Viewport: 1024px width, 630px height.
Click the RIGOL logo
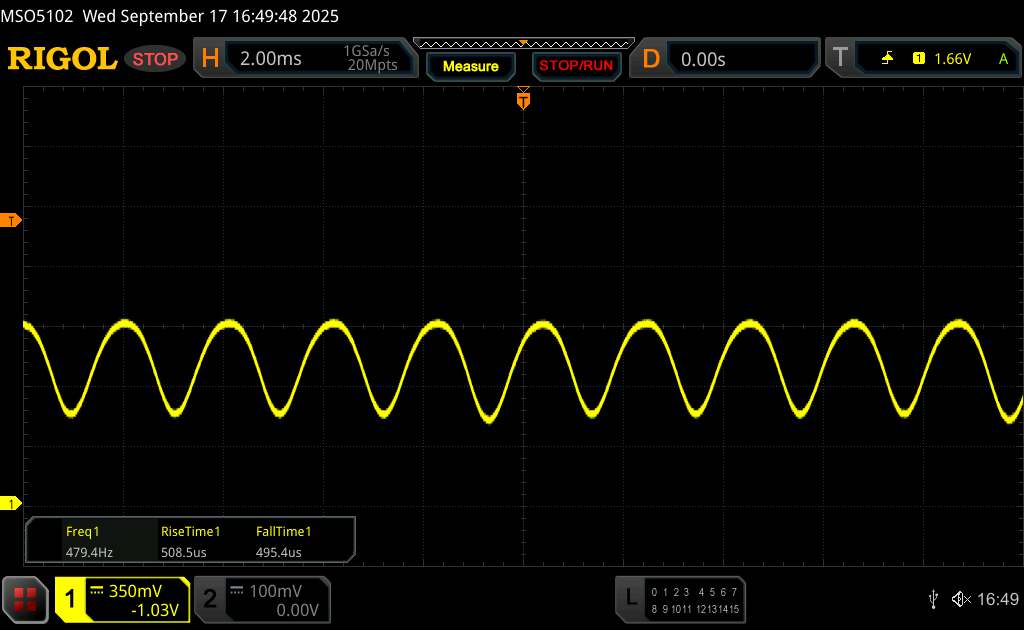(62, 59)
